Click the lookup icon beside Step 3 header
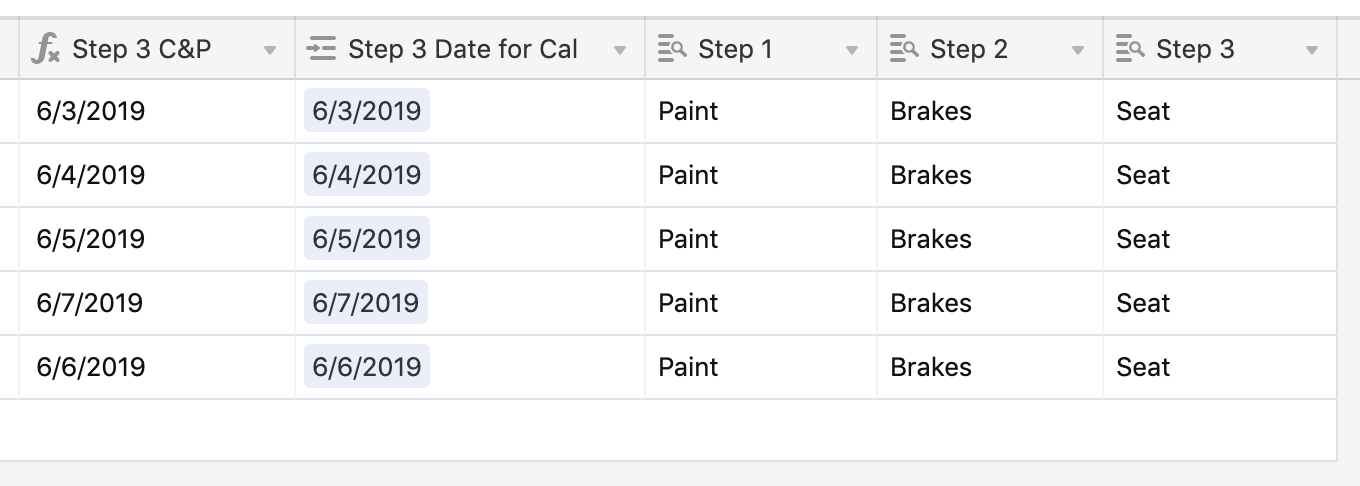Viewport: 1360px width, 486px height. 1130,49
